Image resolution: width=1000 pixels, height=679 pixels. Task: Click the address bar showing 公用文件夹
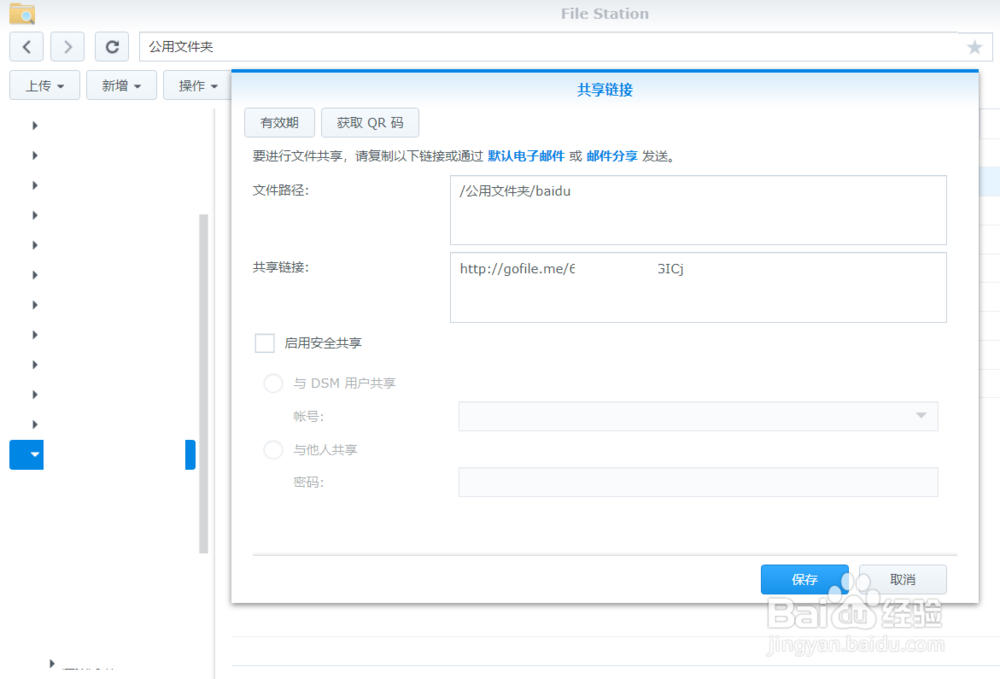click(548, 47)
